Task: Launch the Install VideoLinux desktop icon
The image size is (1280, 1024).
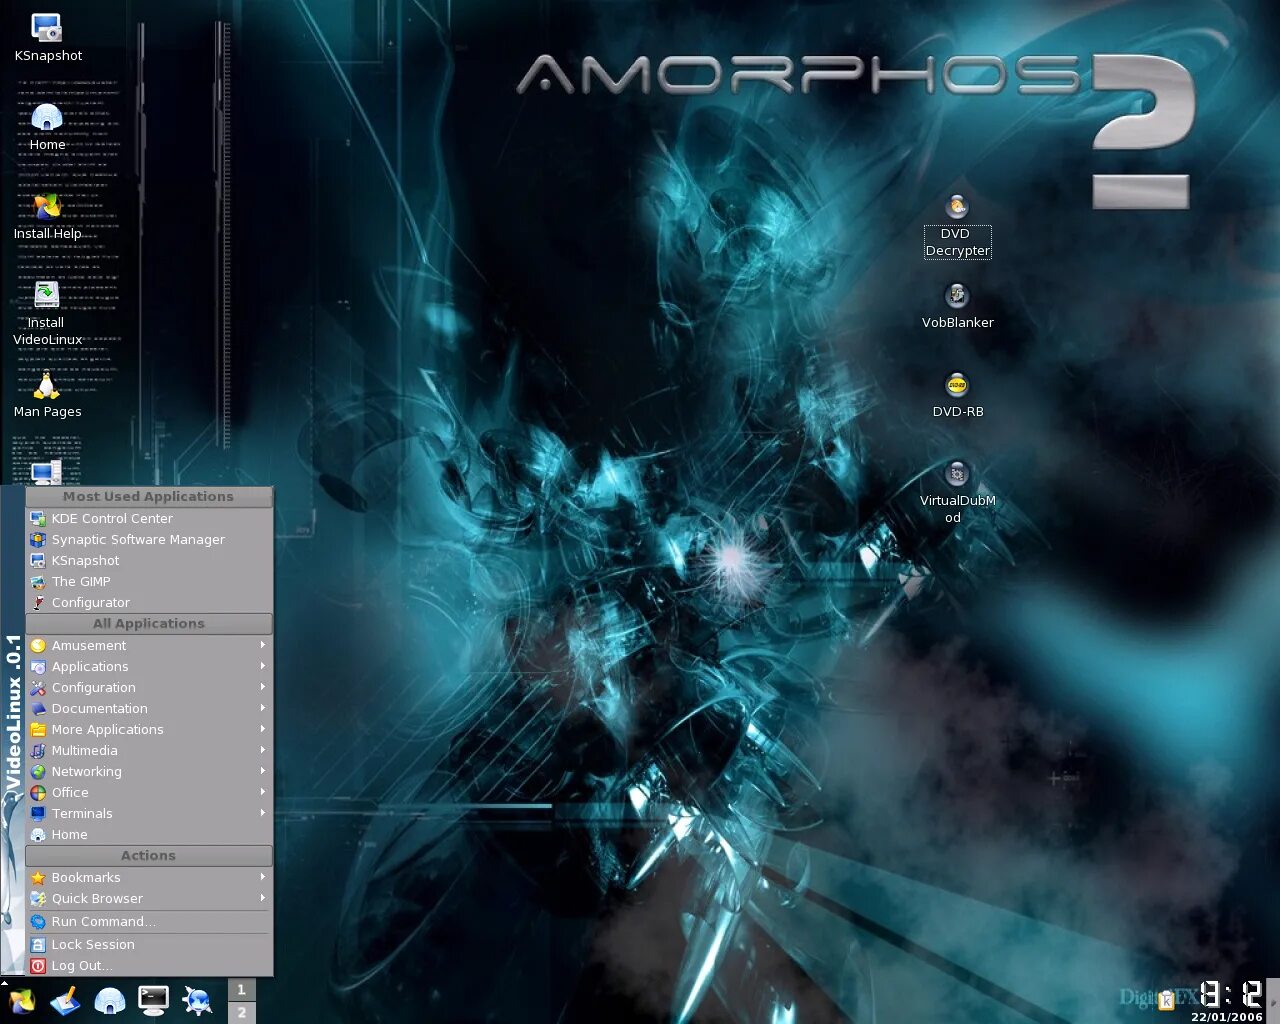Action: (x=46, y=296)
